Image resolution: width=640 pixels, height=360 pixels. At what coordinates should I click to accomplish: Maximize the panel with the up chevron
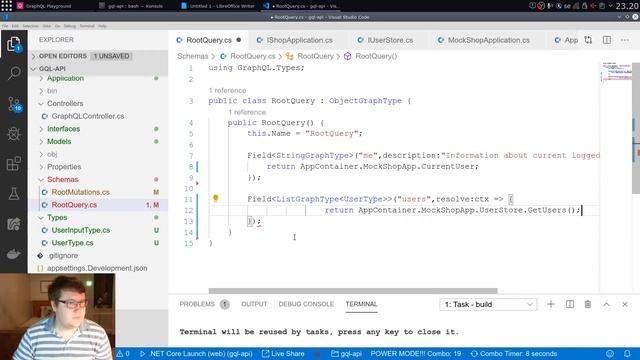(606, 304)
